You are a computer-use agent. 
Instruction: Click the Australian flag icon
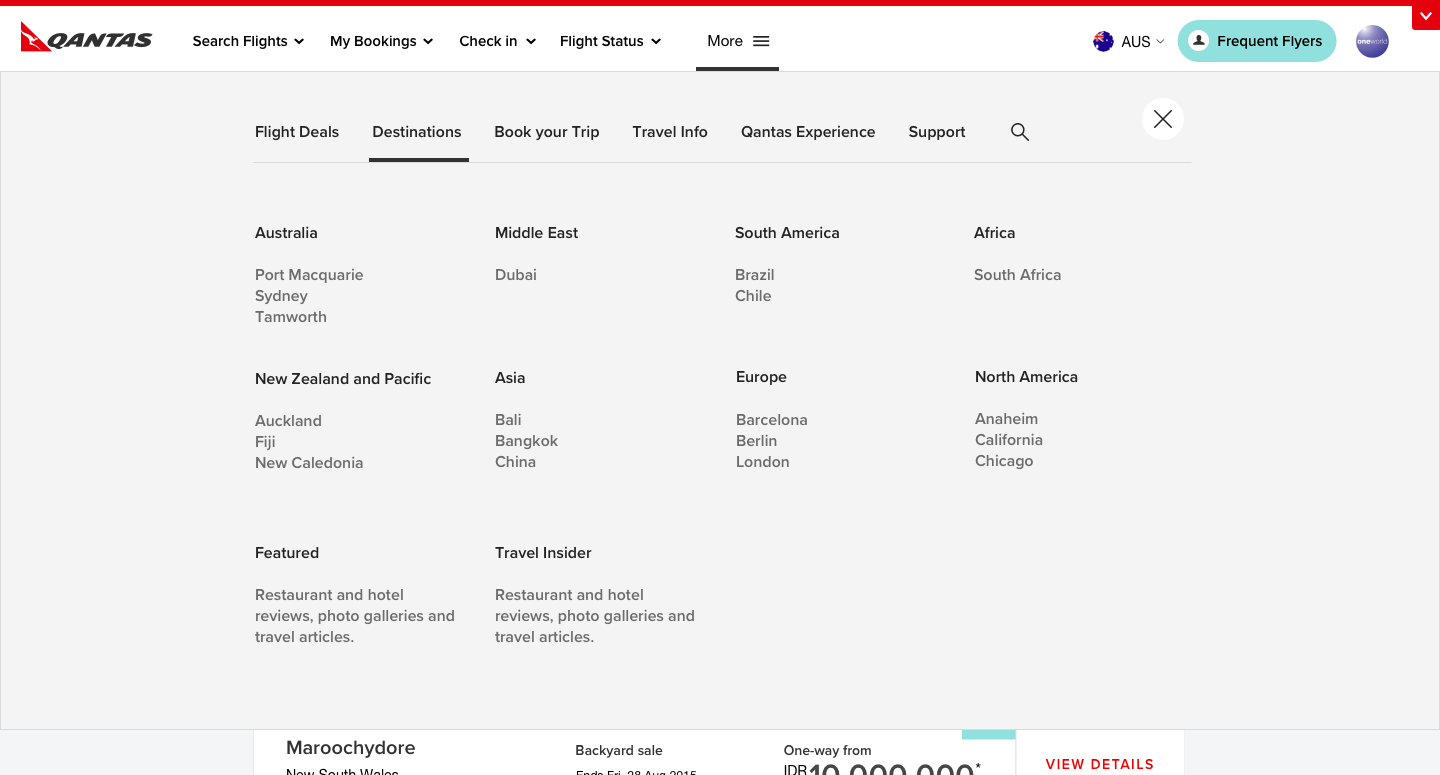coord(1103,41)
